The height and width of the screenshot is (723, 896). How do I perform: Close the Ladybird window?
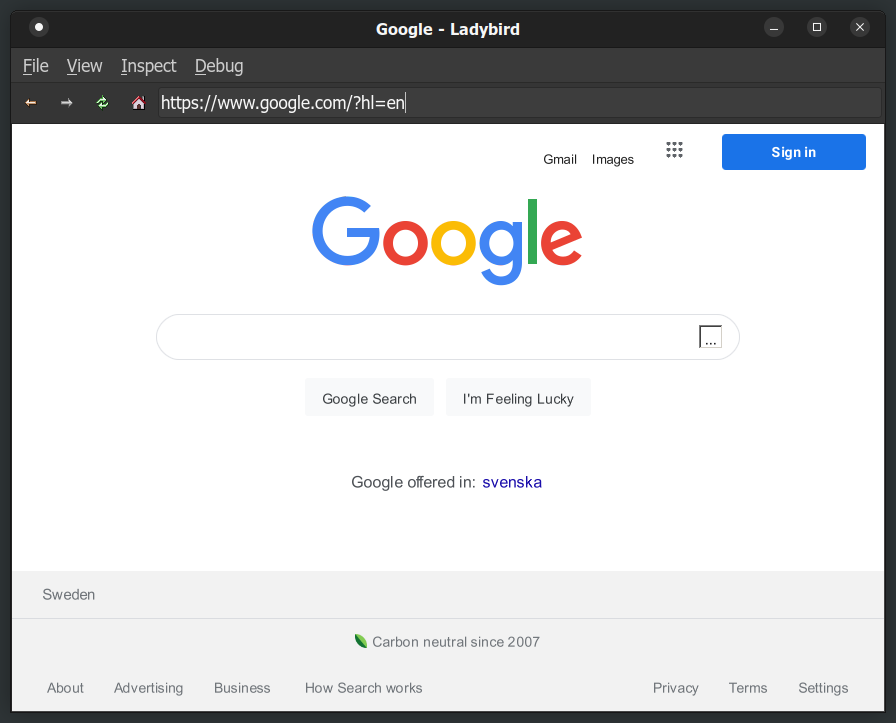coord(859,27)
